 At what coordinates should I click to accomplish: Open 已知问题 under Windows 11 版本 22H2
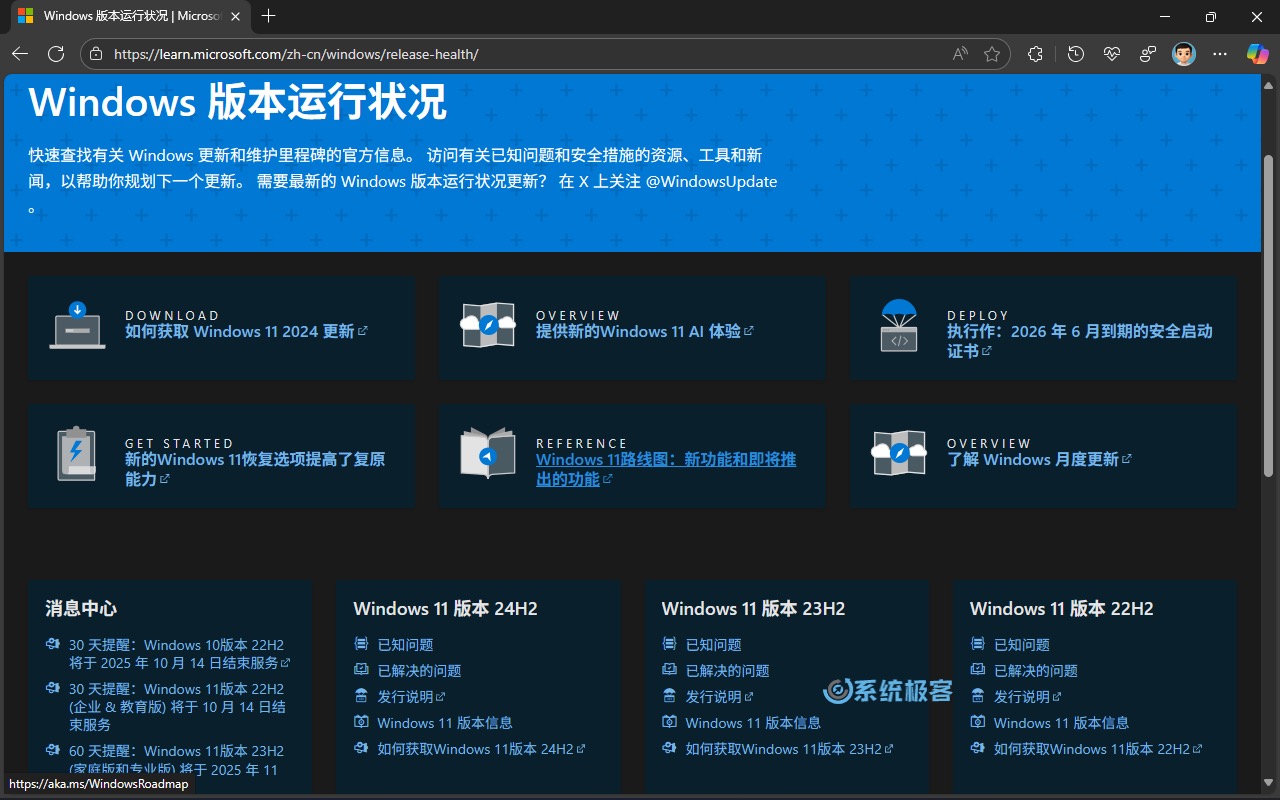point(1021,645)
